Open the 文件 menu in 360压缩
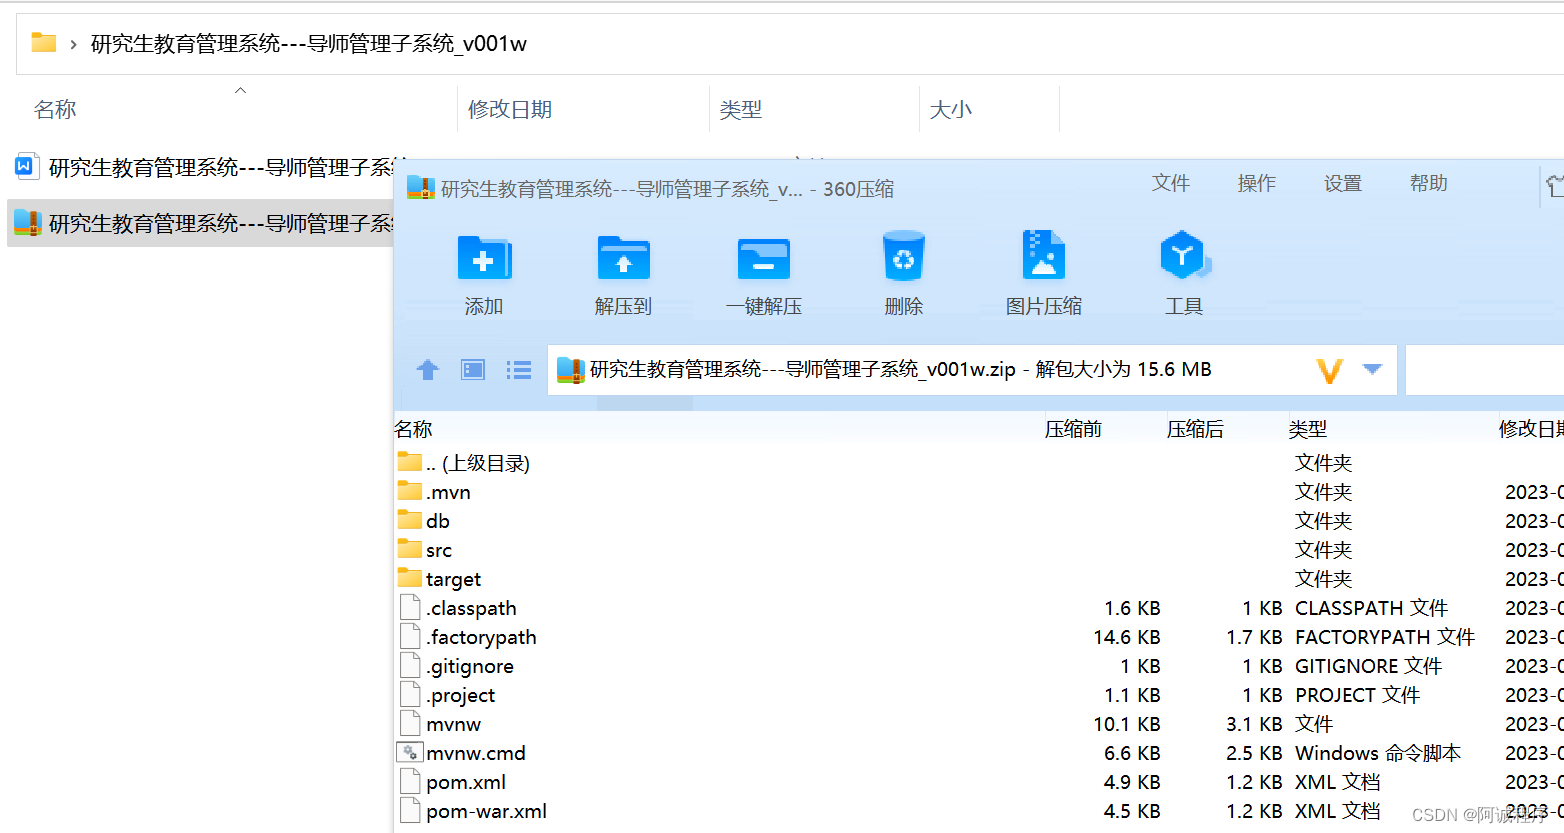 pyautogui.click(x=1171, y=183)
